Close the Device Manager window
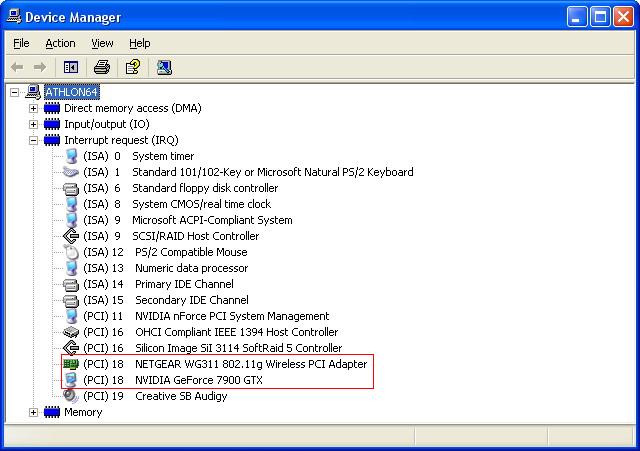Screen dimensions: 640x451 pos(623,17)
